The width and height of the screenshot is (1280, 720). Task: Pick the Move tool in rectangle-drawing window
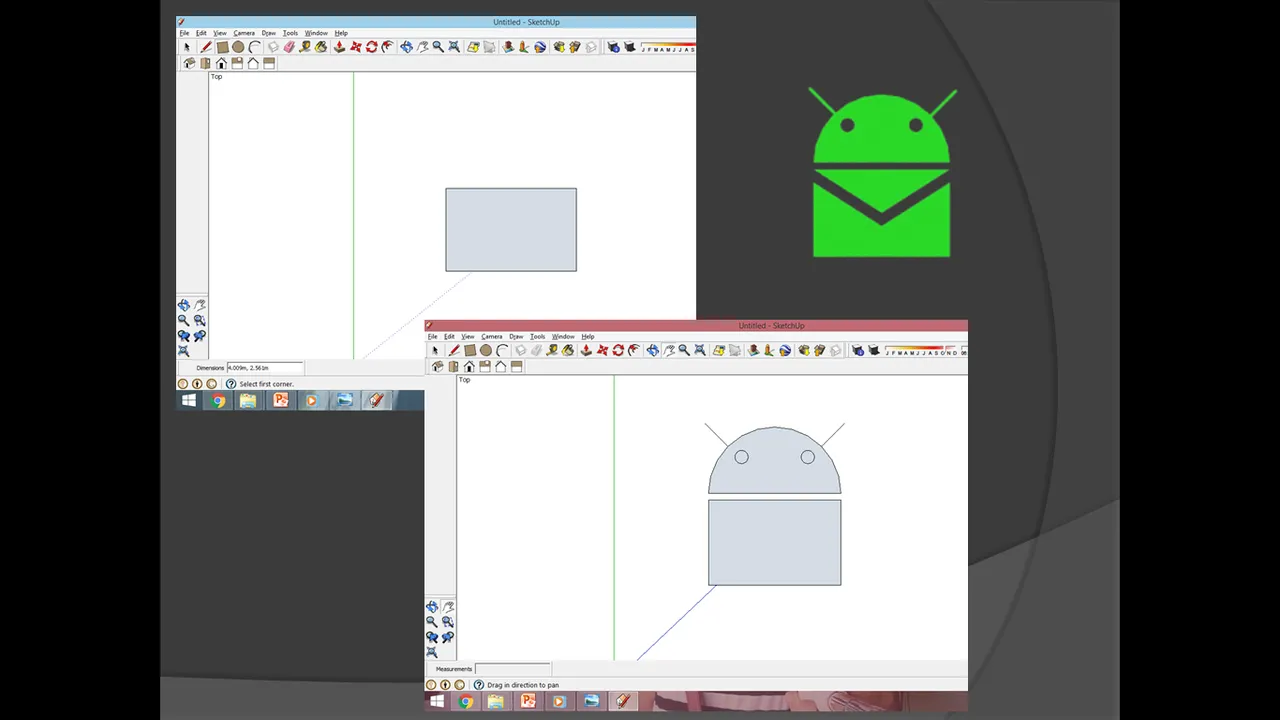tap(354, 47)
